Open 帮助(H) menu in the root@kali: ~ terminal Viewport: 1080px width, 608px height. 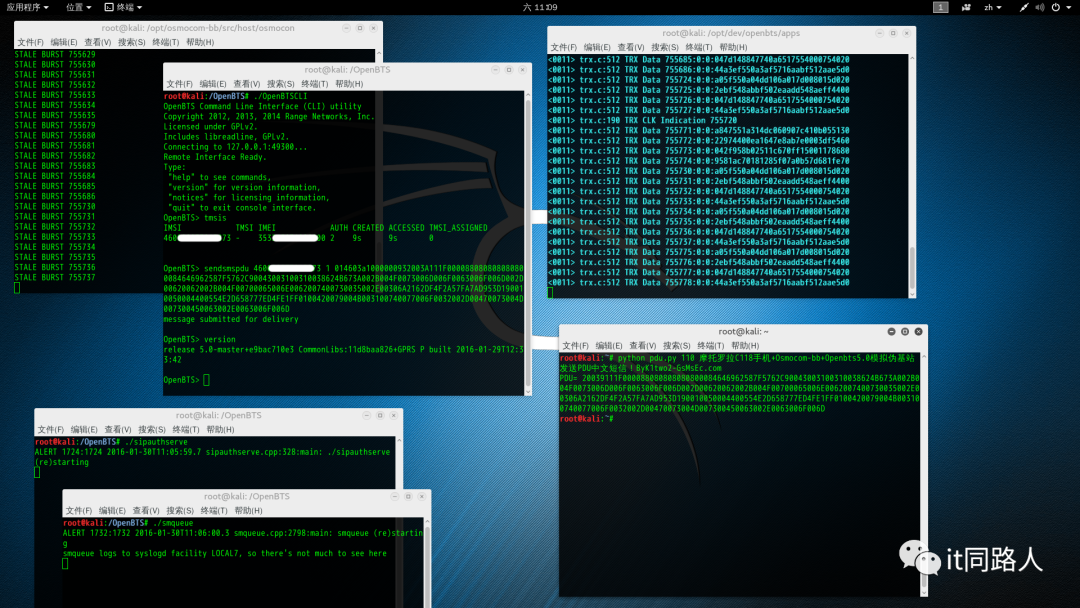[745, 346]
